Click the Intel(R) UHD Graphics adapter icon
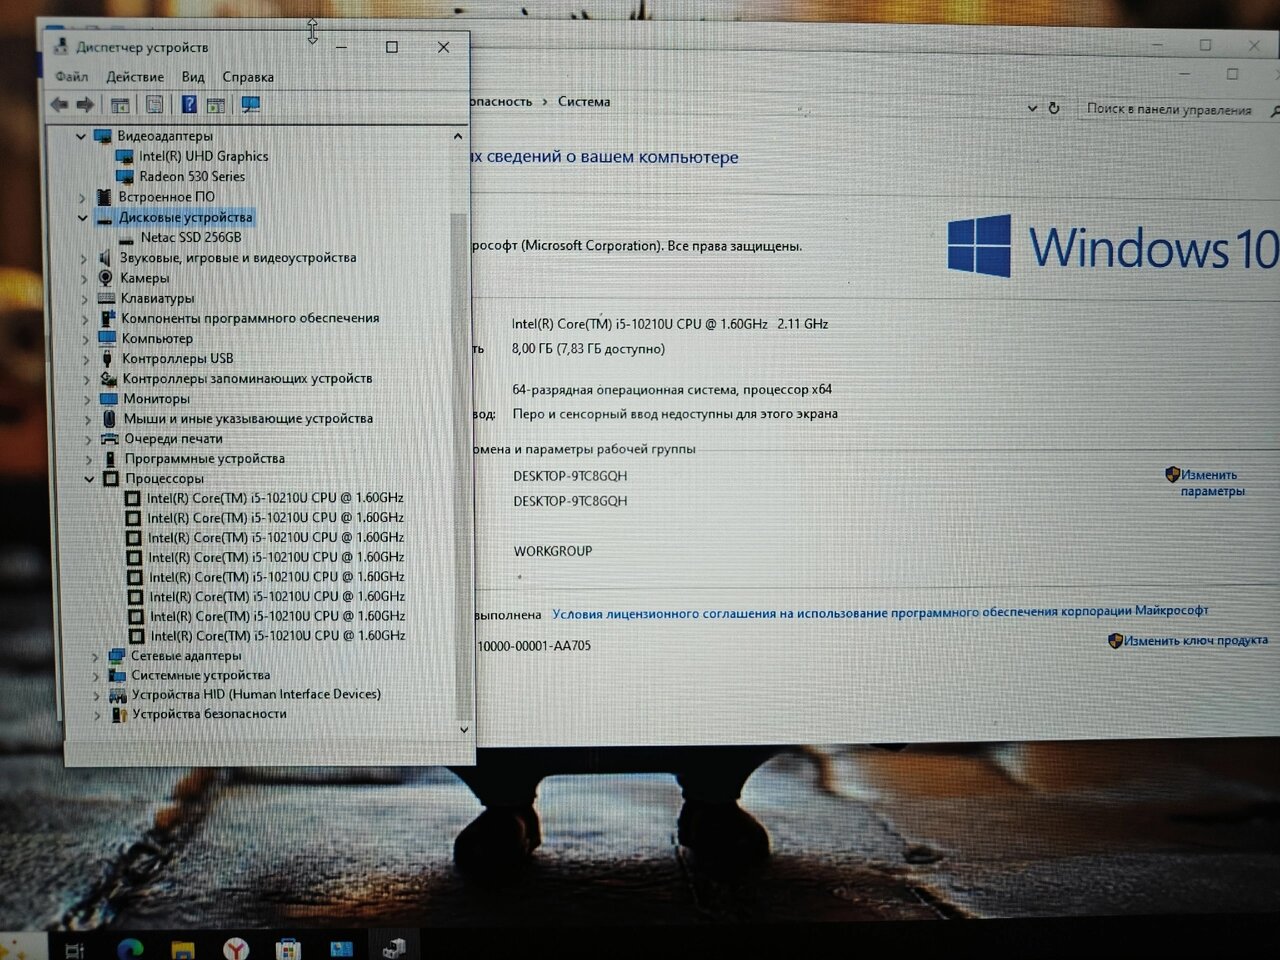Screen dimensions: 1280x960 click(125, 156)
